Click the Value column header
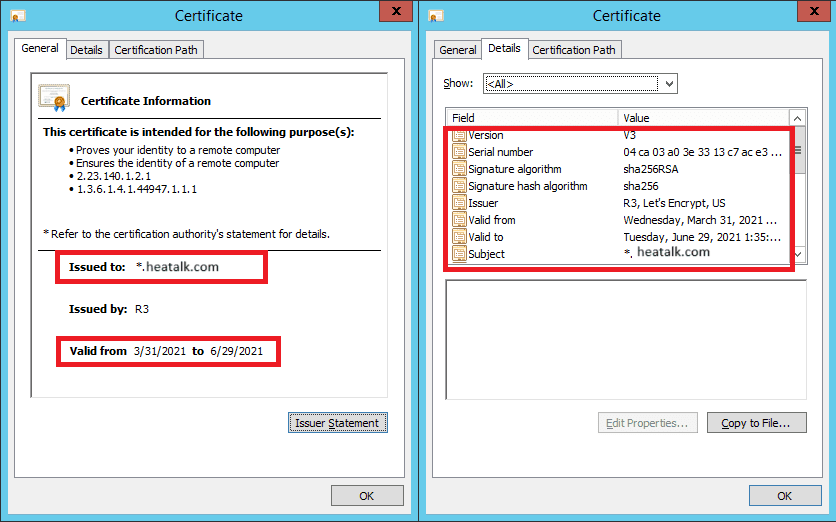 pos(703,118)
